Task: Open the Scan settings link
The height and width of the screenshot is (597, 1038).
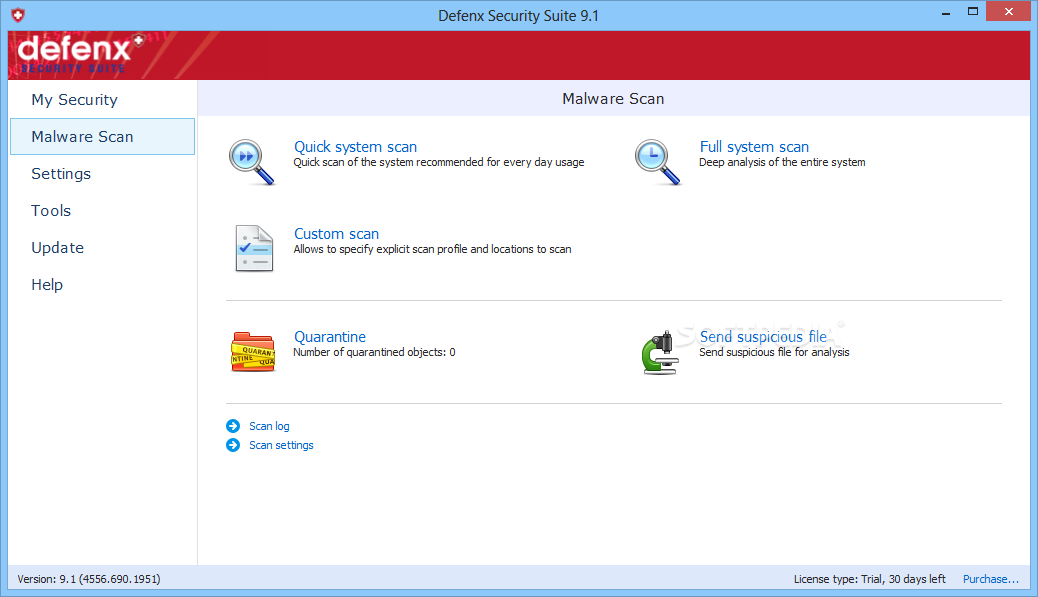Action: tap(281, 445)
